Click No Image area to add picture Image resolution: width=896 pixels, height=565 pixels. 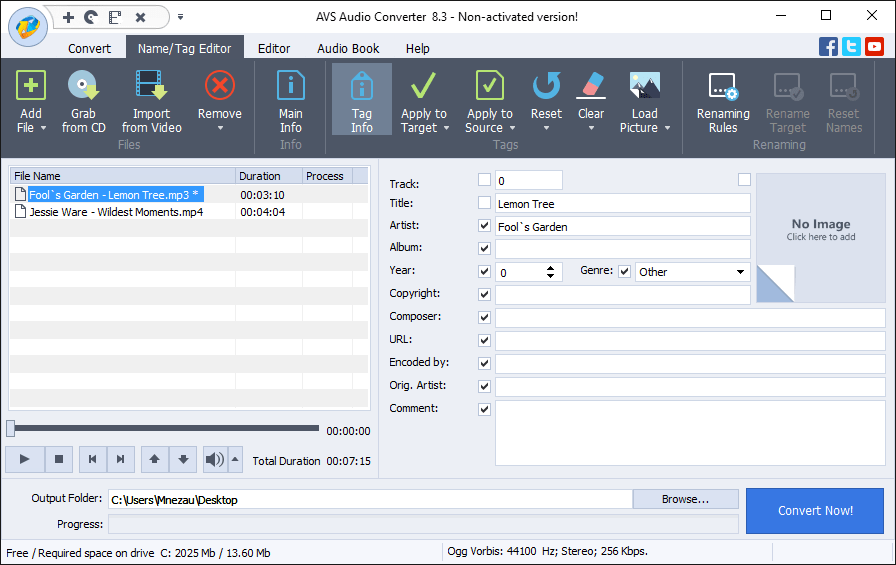coord(821,237)
